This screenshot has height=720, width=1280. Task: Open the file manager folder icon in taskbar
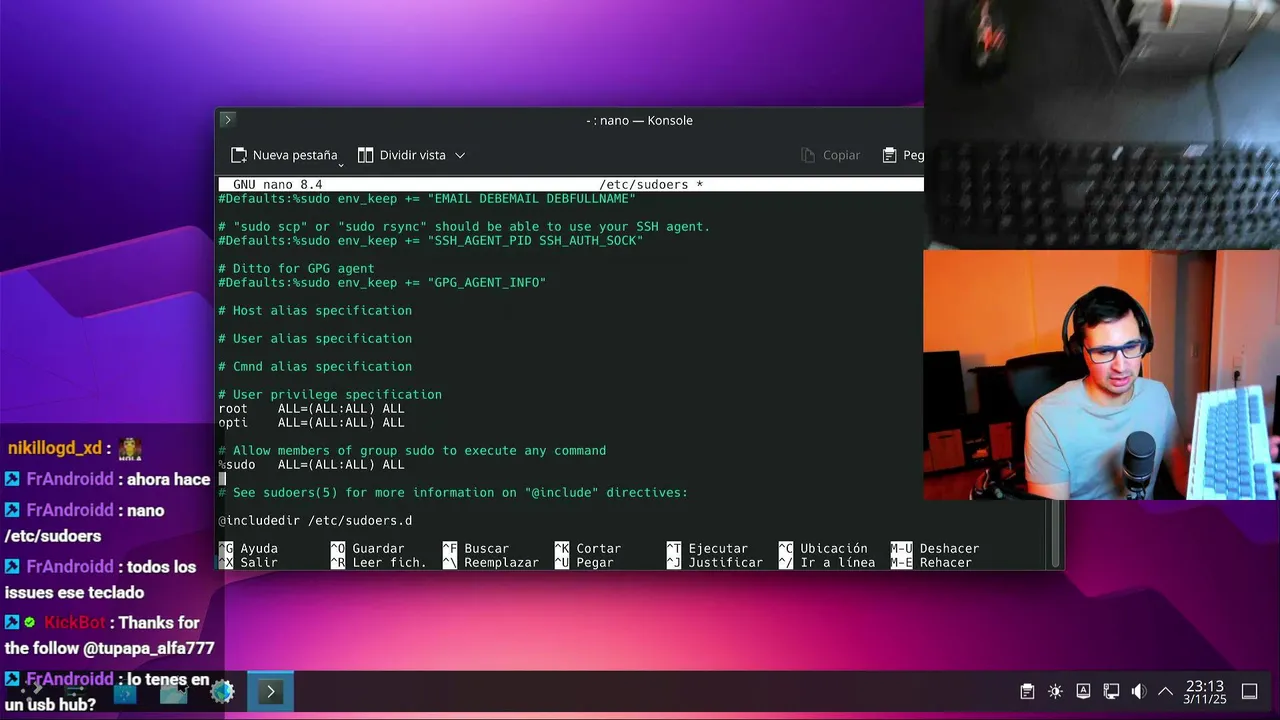pos(174,692)
